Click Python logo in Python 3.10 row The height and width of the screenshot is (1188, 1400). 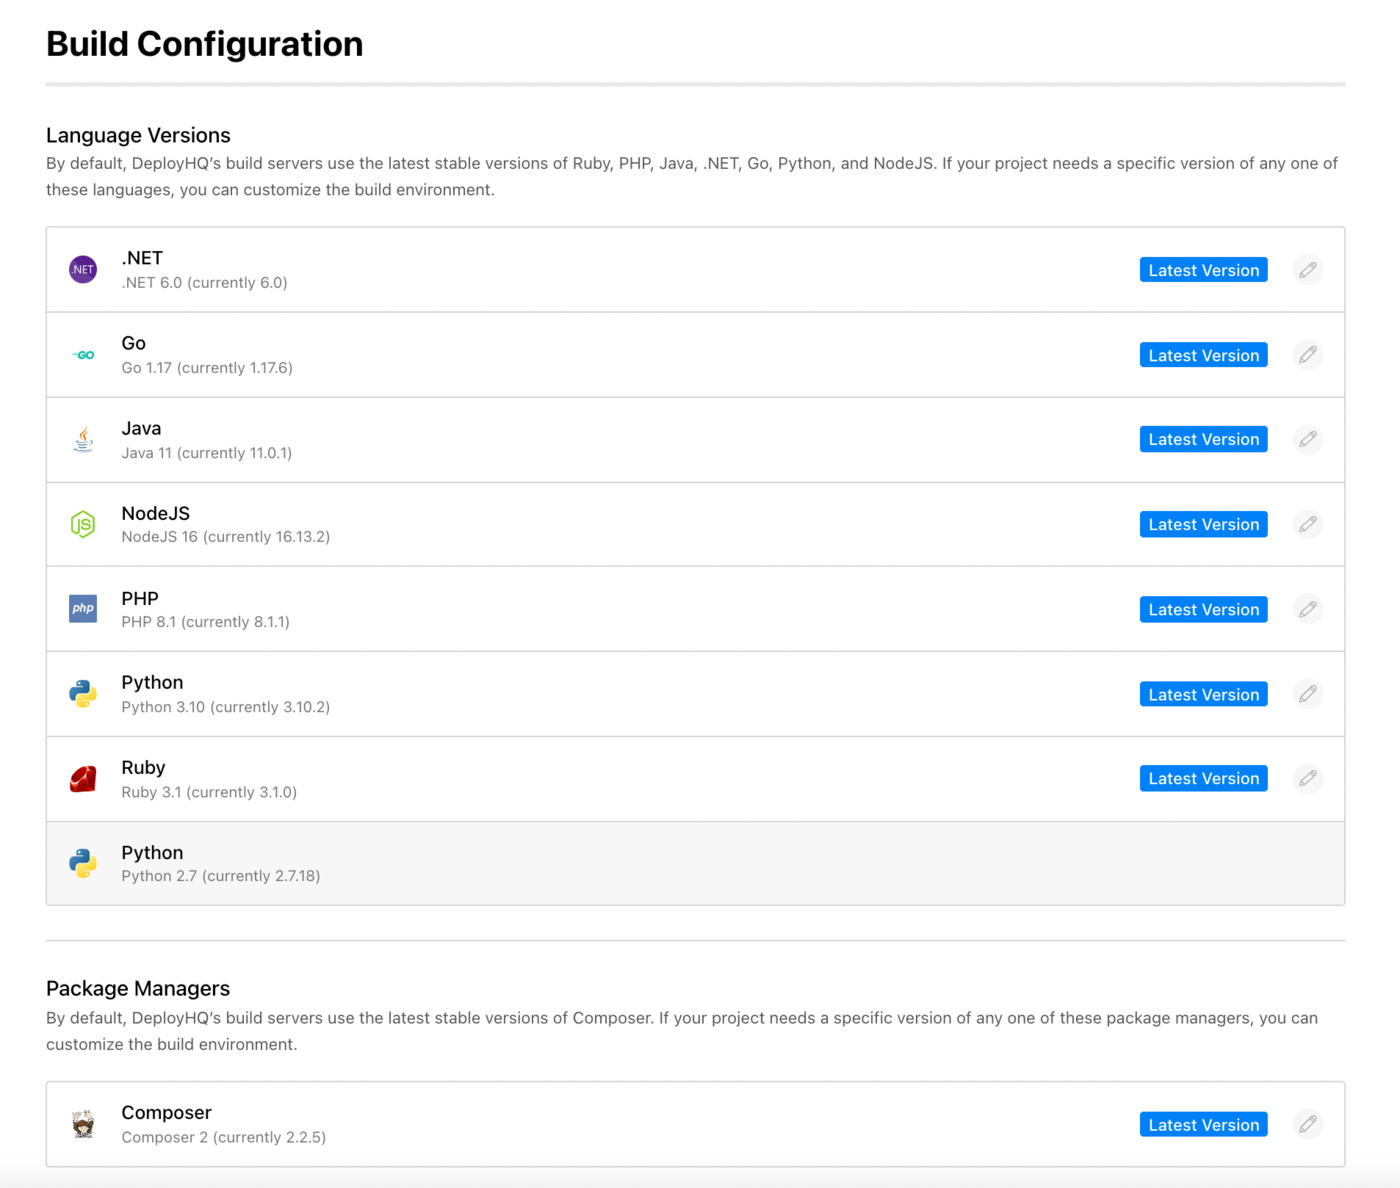83,693
